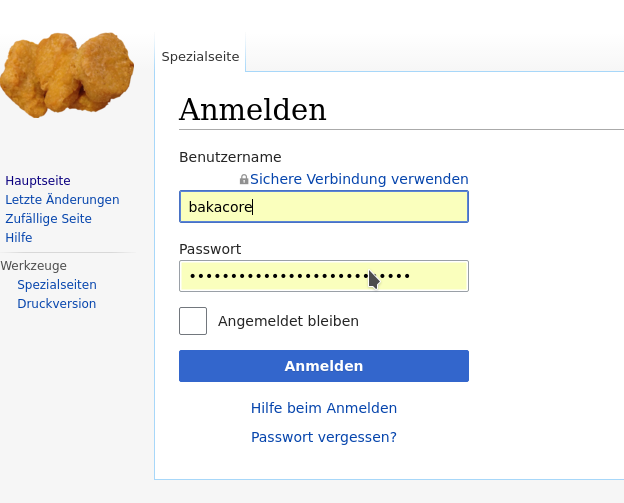Click the Passwort field label

(210, 249)
